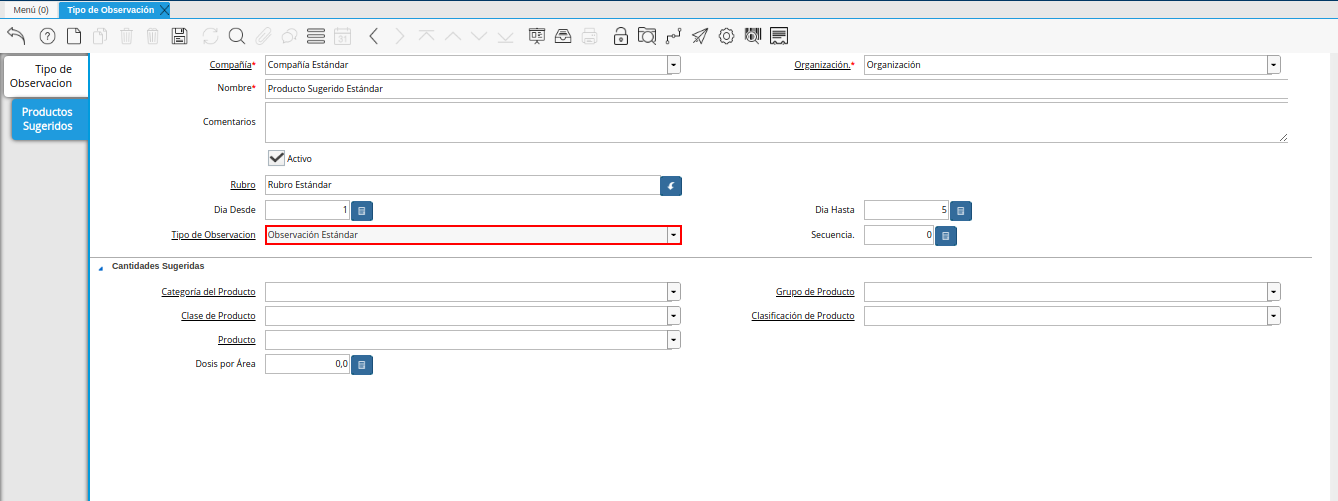The image size is (1338, 501).
Task: Open the Compañía dropdown
Action: click(674, 65)
